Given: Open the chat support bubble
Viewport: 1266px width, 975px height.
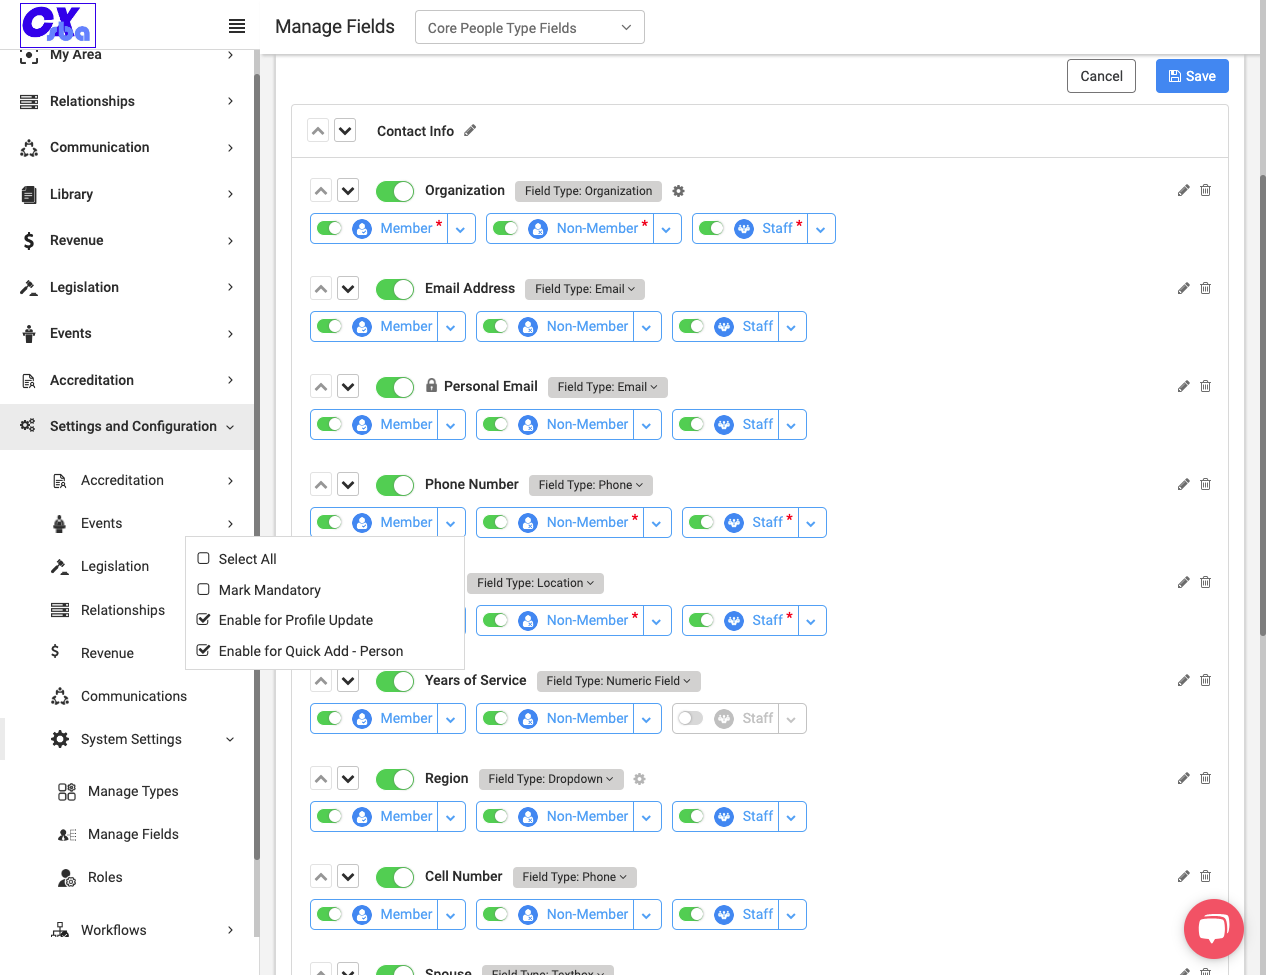Looking at the screenshot, I should [1213, 929].
